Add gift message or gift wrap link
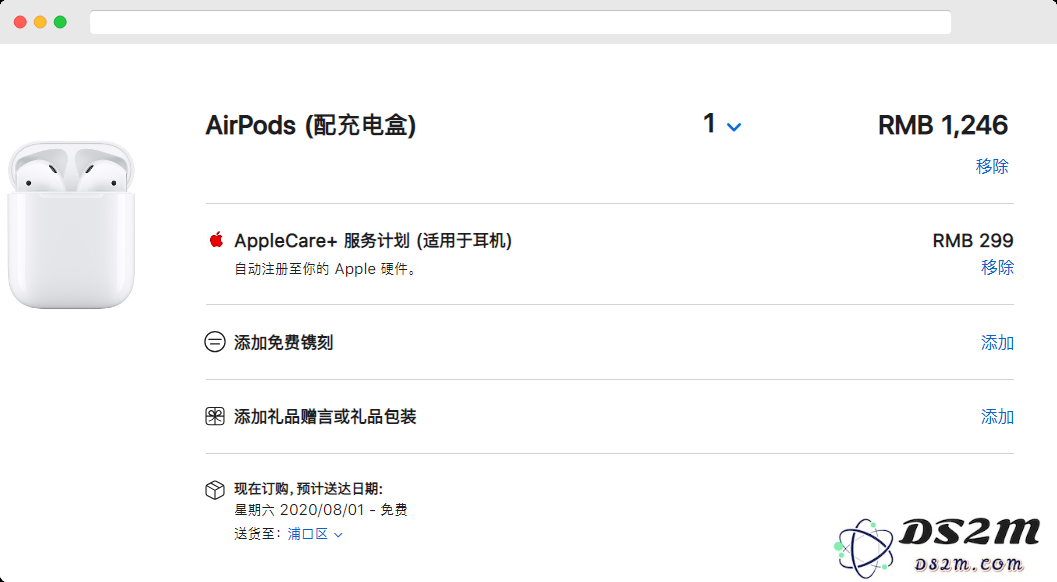 pyautogui.click(x=997, y=417)
